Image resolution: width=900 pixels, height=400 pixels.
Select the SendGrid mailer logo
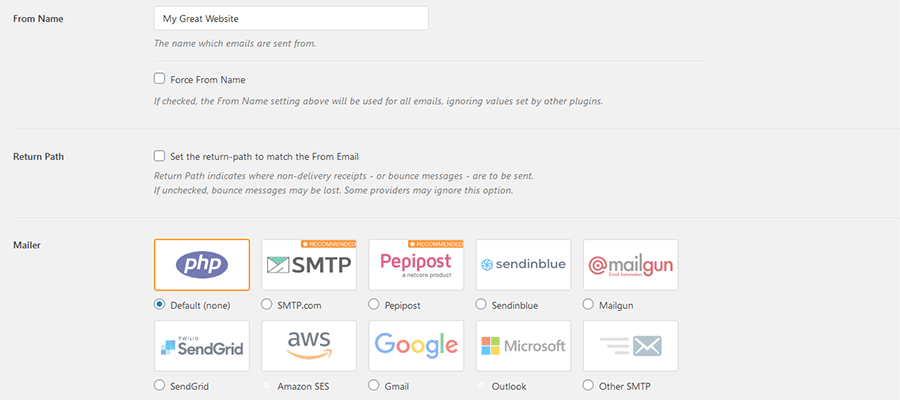[x=202, y=345]
